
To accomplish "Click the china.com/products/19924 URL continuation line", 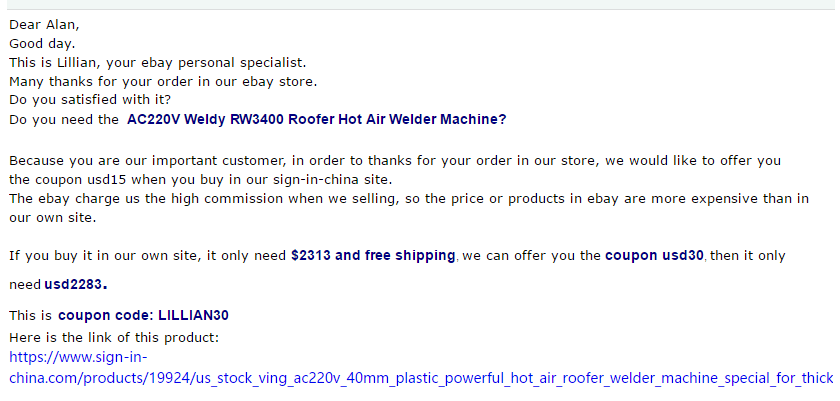I will pos(421,379).
